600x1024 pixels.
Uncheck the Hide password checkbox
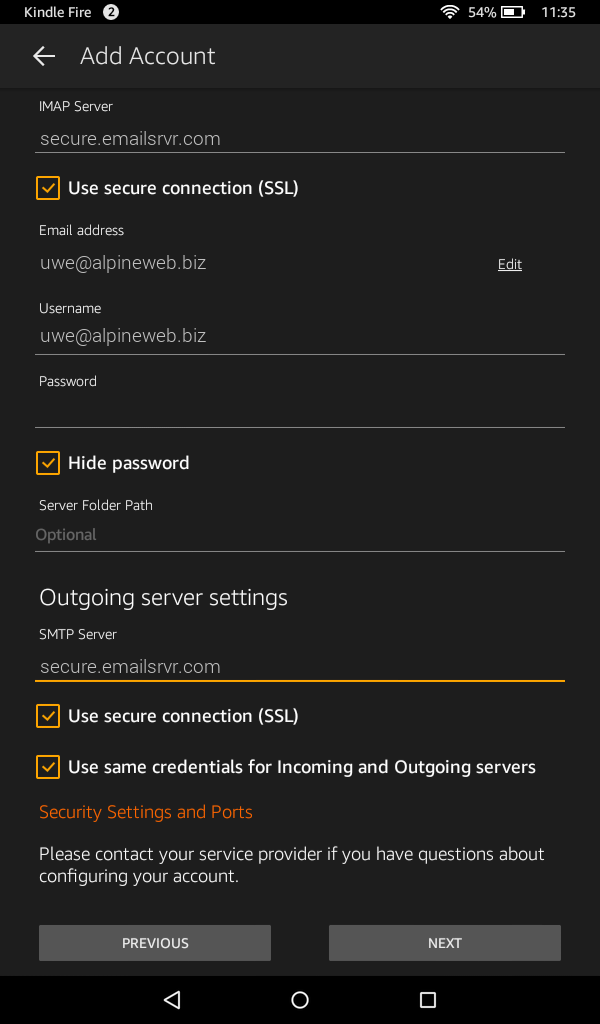coord(48,463)
